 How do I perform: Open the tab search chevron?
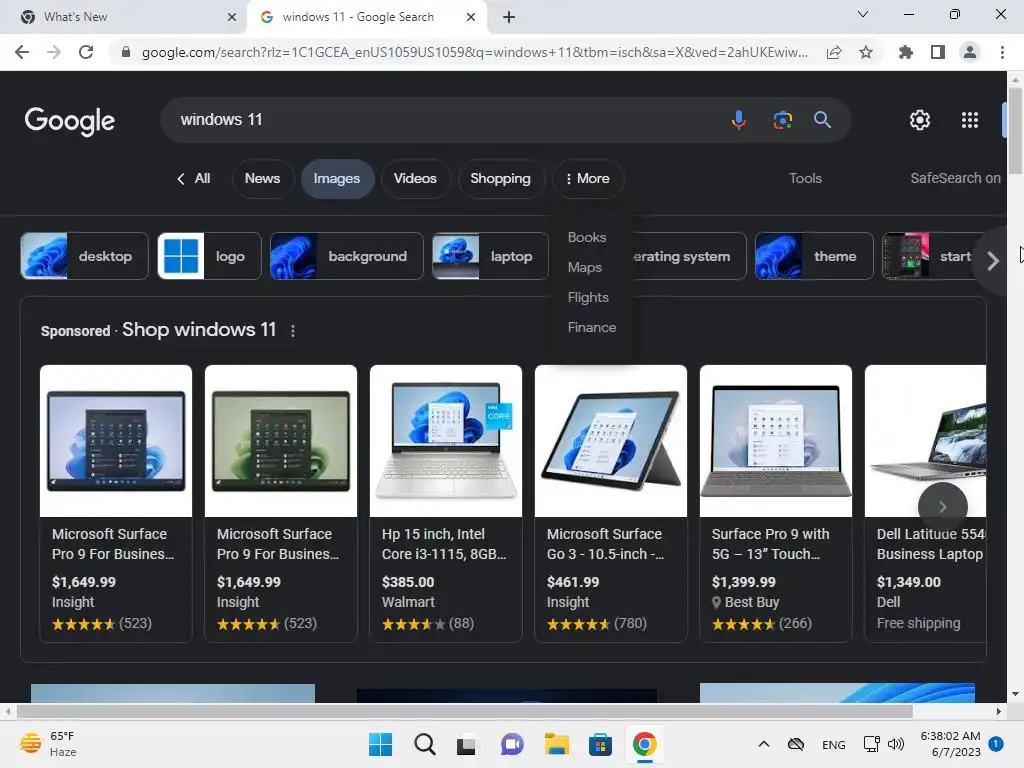[863, 14]
